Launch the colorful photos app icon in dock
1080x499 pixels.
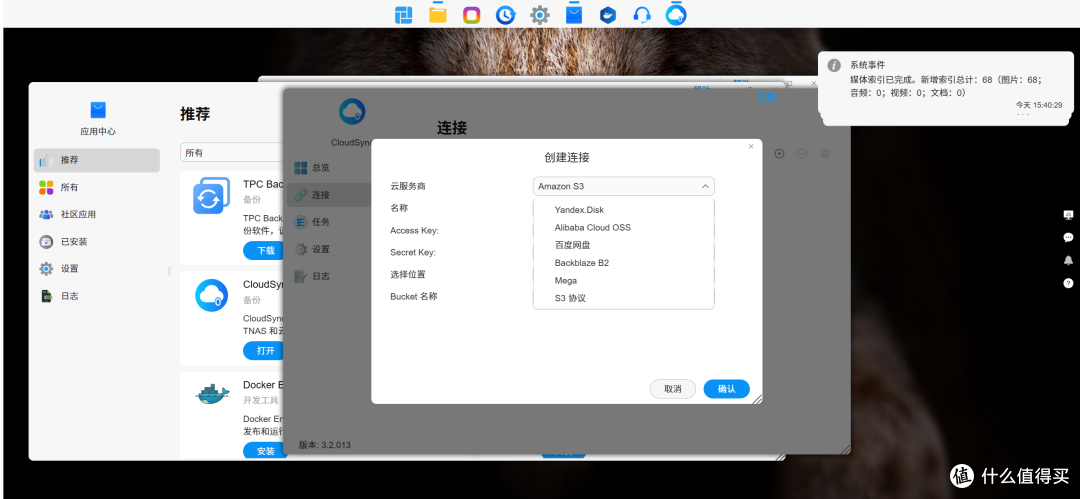tap(472, 14)
